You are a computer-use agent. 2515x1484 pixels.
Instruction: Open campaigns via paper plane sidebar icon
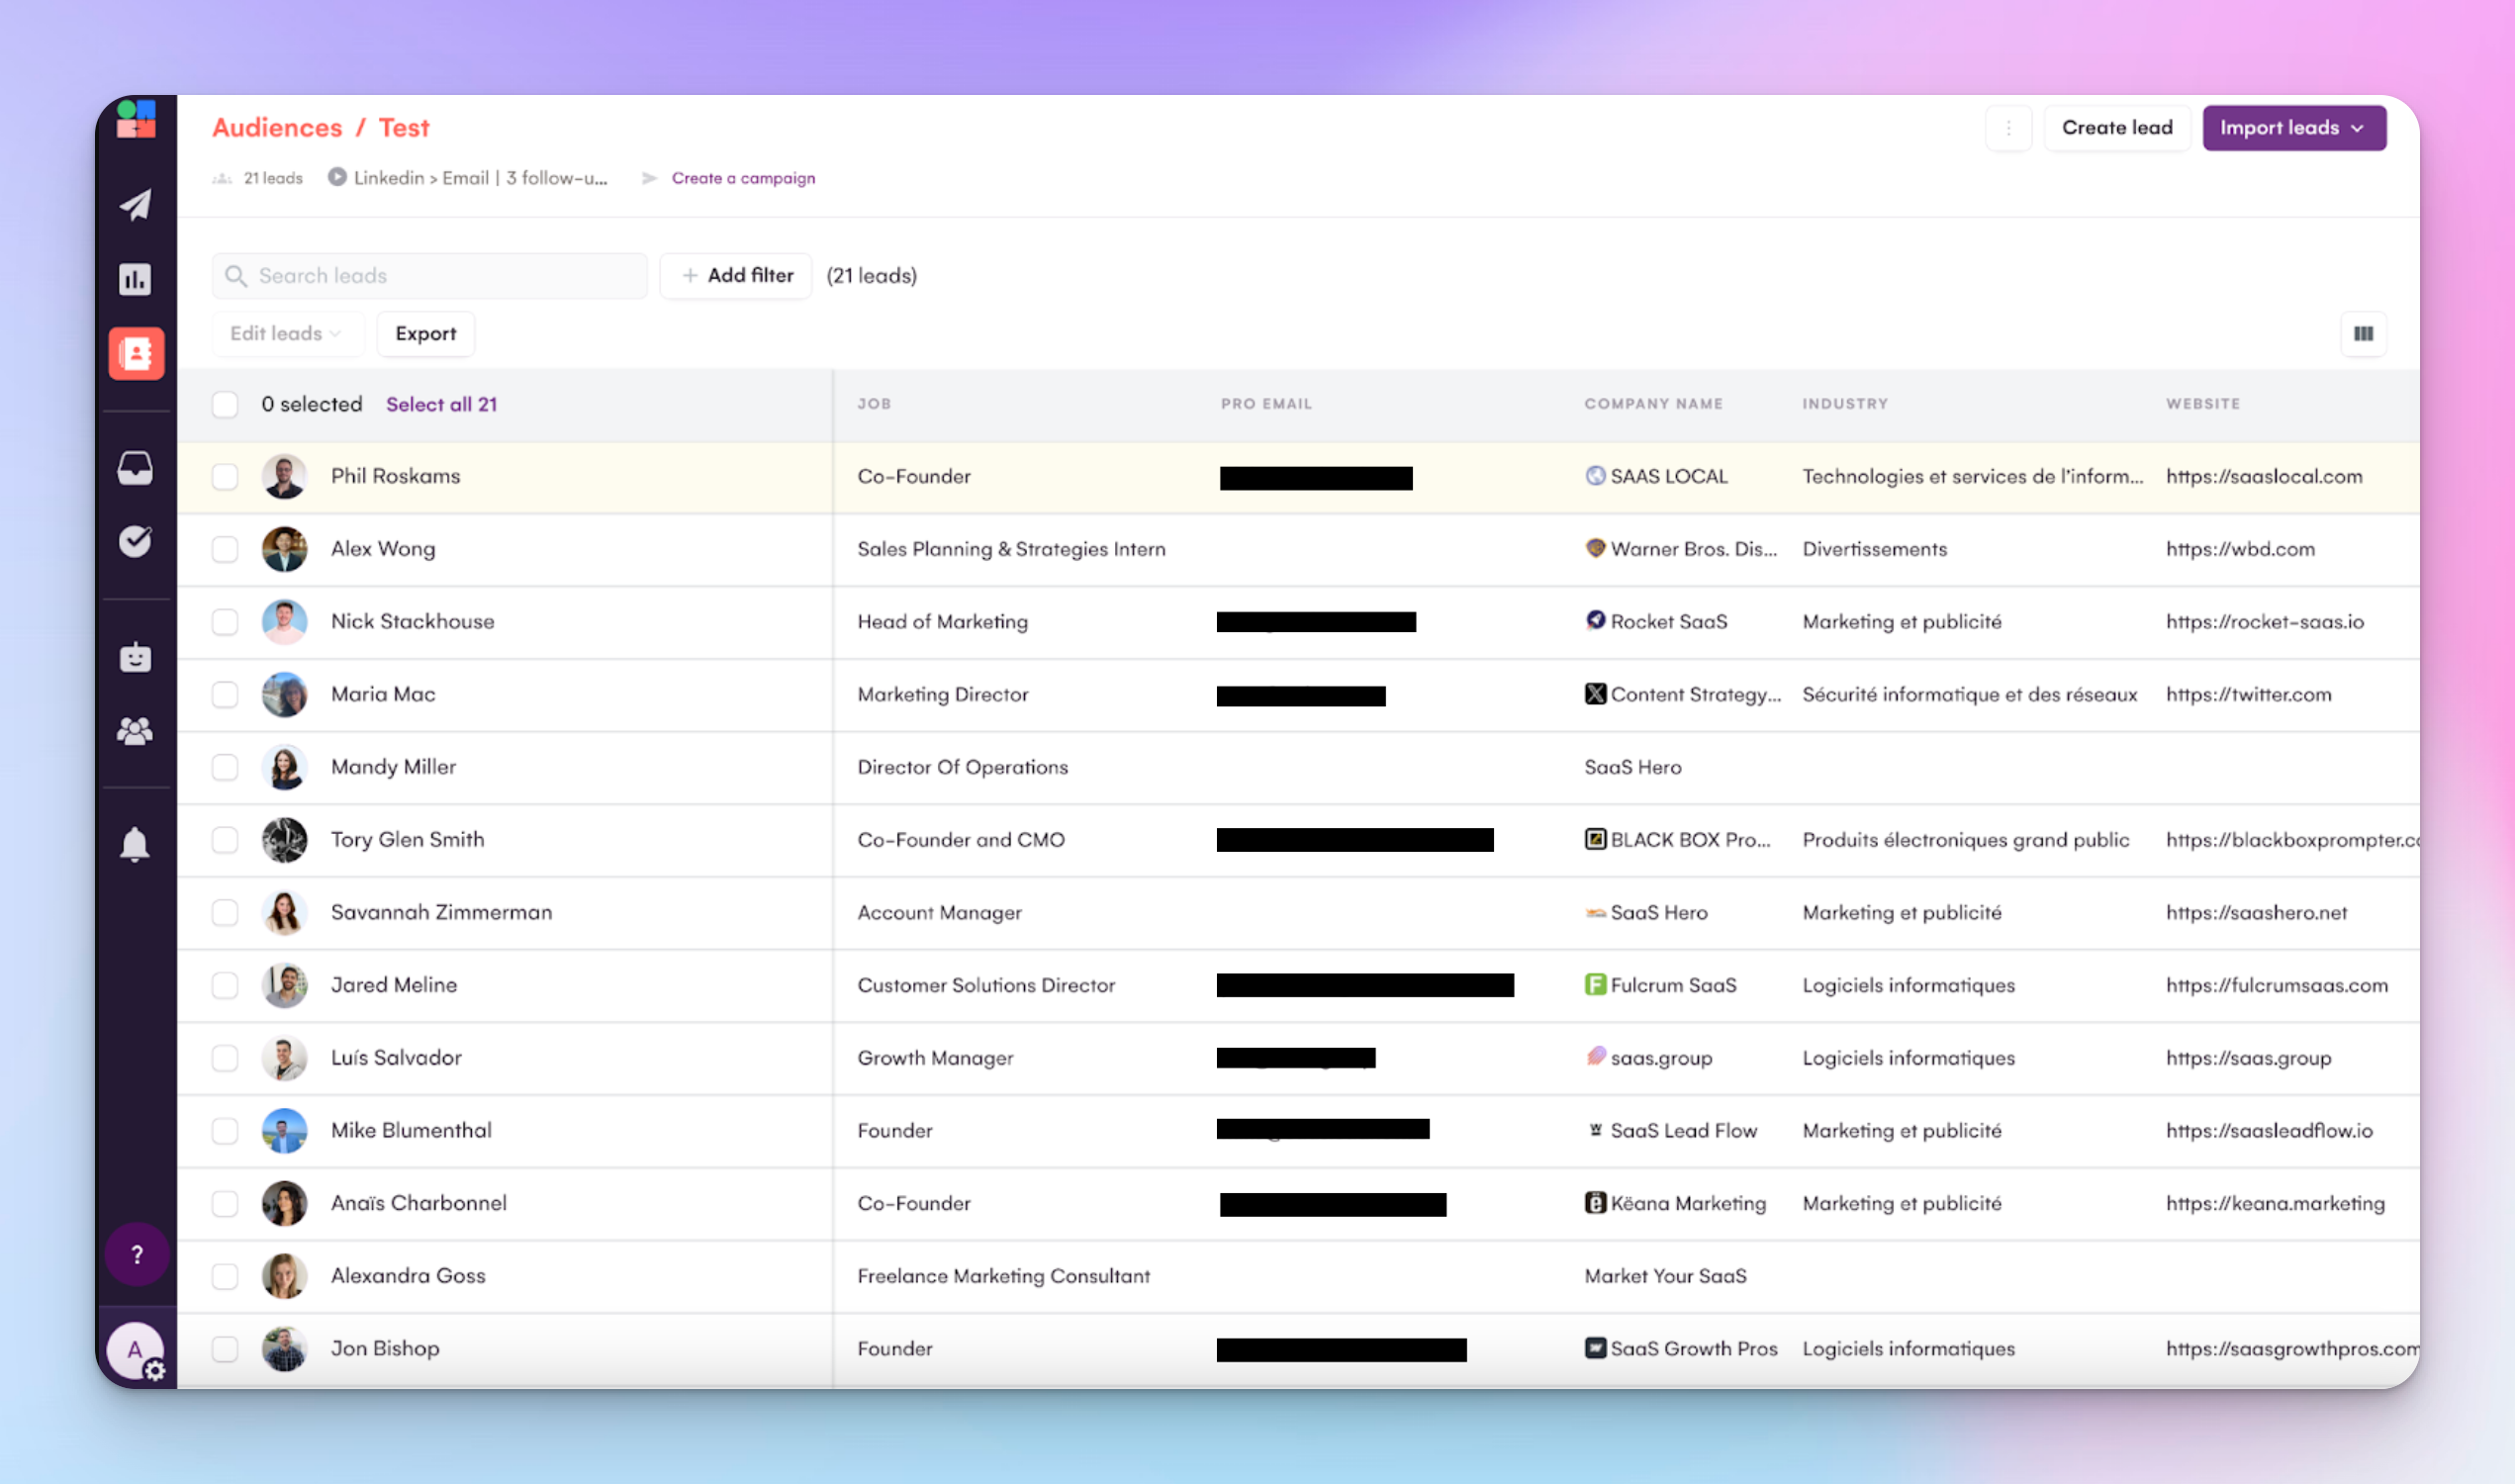(135, 205)
